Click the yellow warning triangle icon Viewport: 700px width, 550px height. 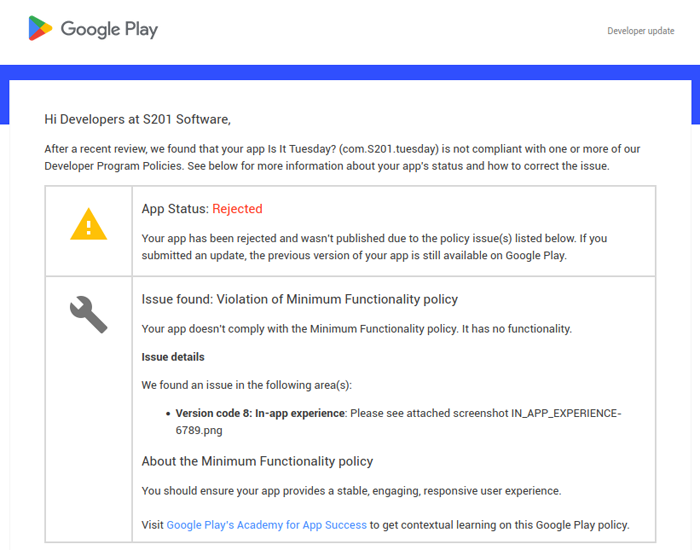(x=88, y=224)
